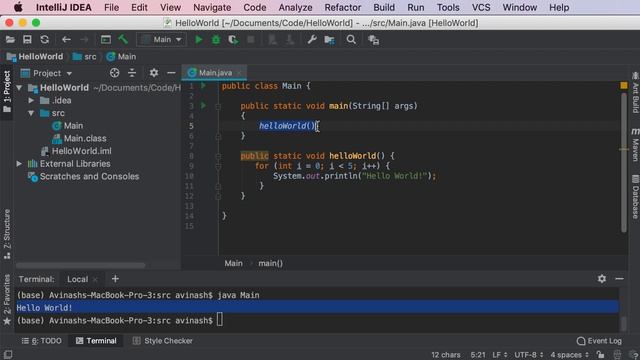Select Main.class in project tree
This screenshot has width=640, height=360.
pos(79,138)
